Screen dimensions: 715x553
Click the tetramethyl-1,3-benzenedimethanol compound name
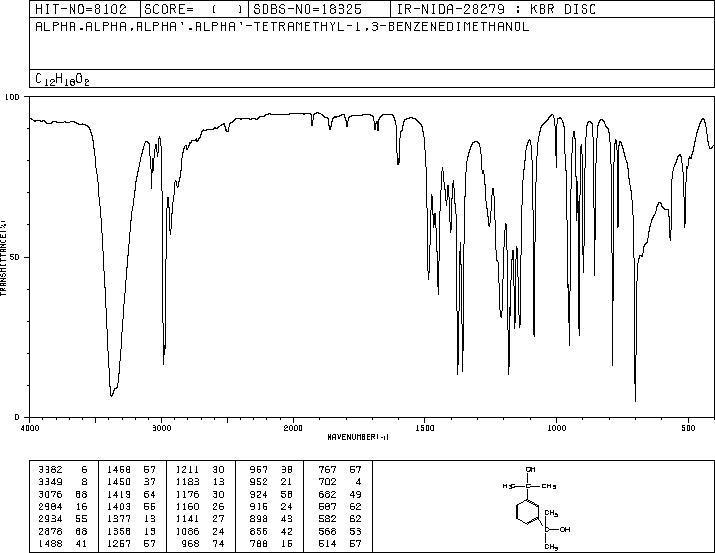click(x=282, y=26)
